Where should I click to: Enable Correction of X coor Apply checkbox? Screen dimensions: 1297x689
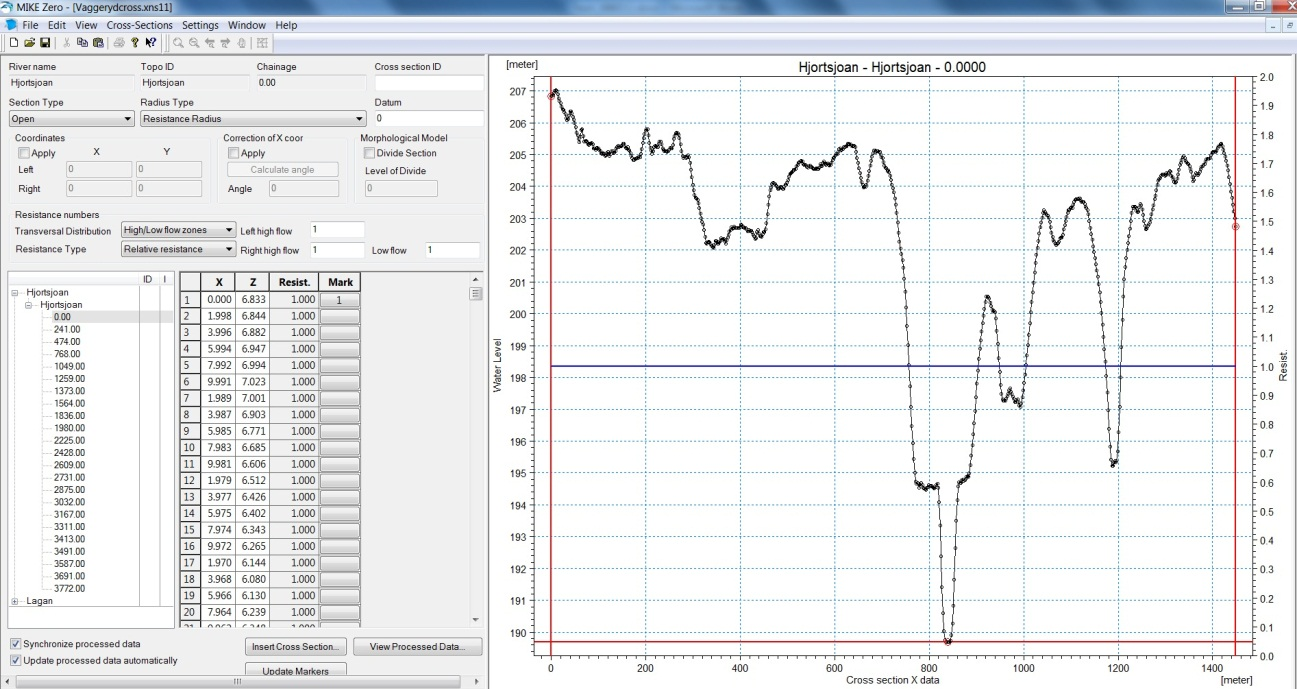click(234, 154)
